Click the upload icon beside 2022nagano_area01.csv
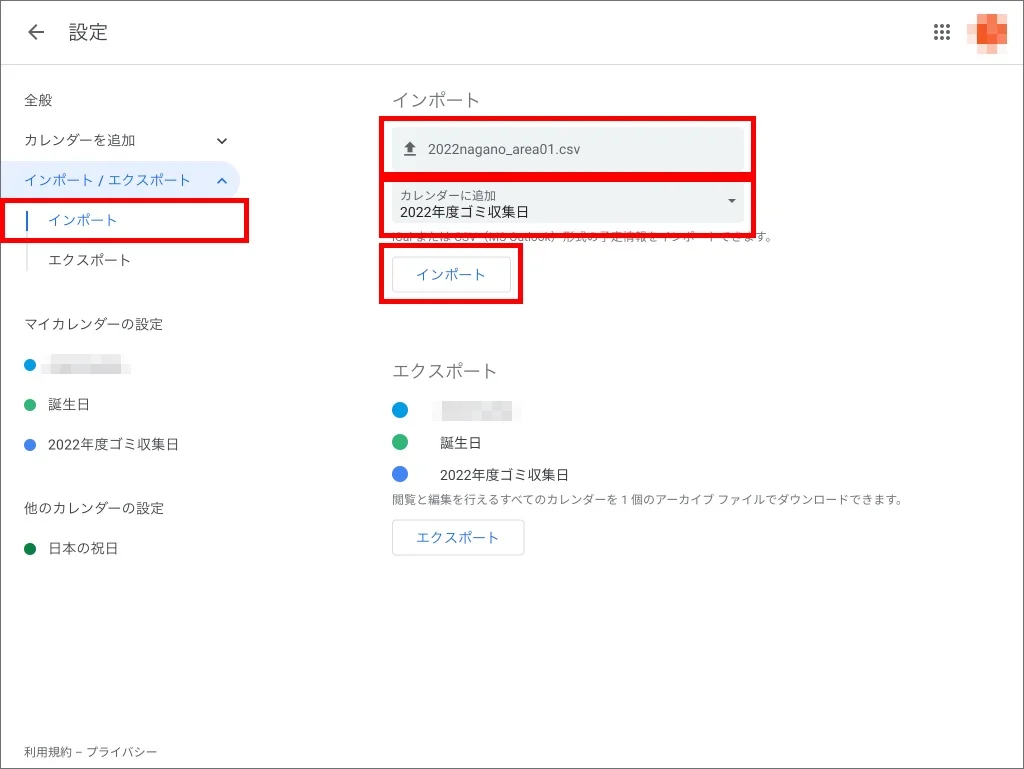The width and height of the screenshot is (1024, 769). (409, 149)
